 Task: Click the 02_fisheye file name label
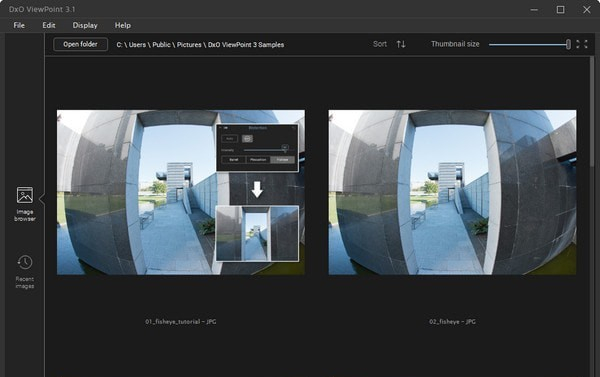[452, 322]
